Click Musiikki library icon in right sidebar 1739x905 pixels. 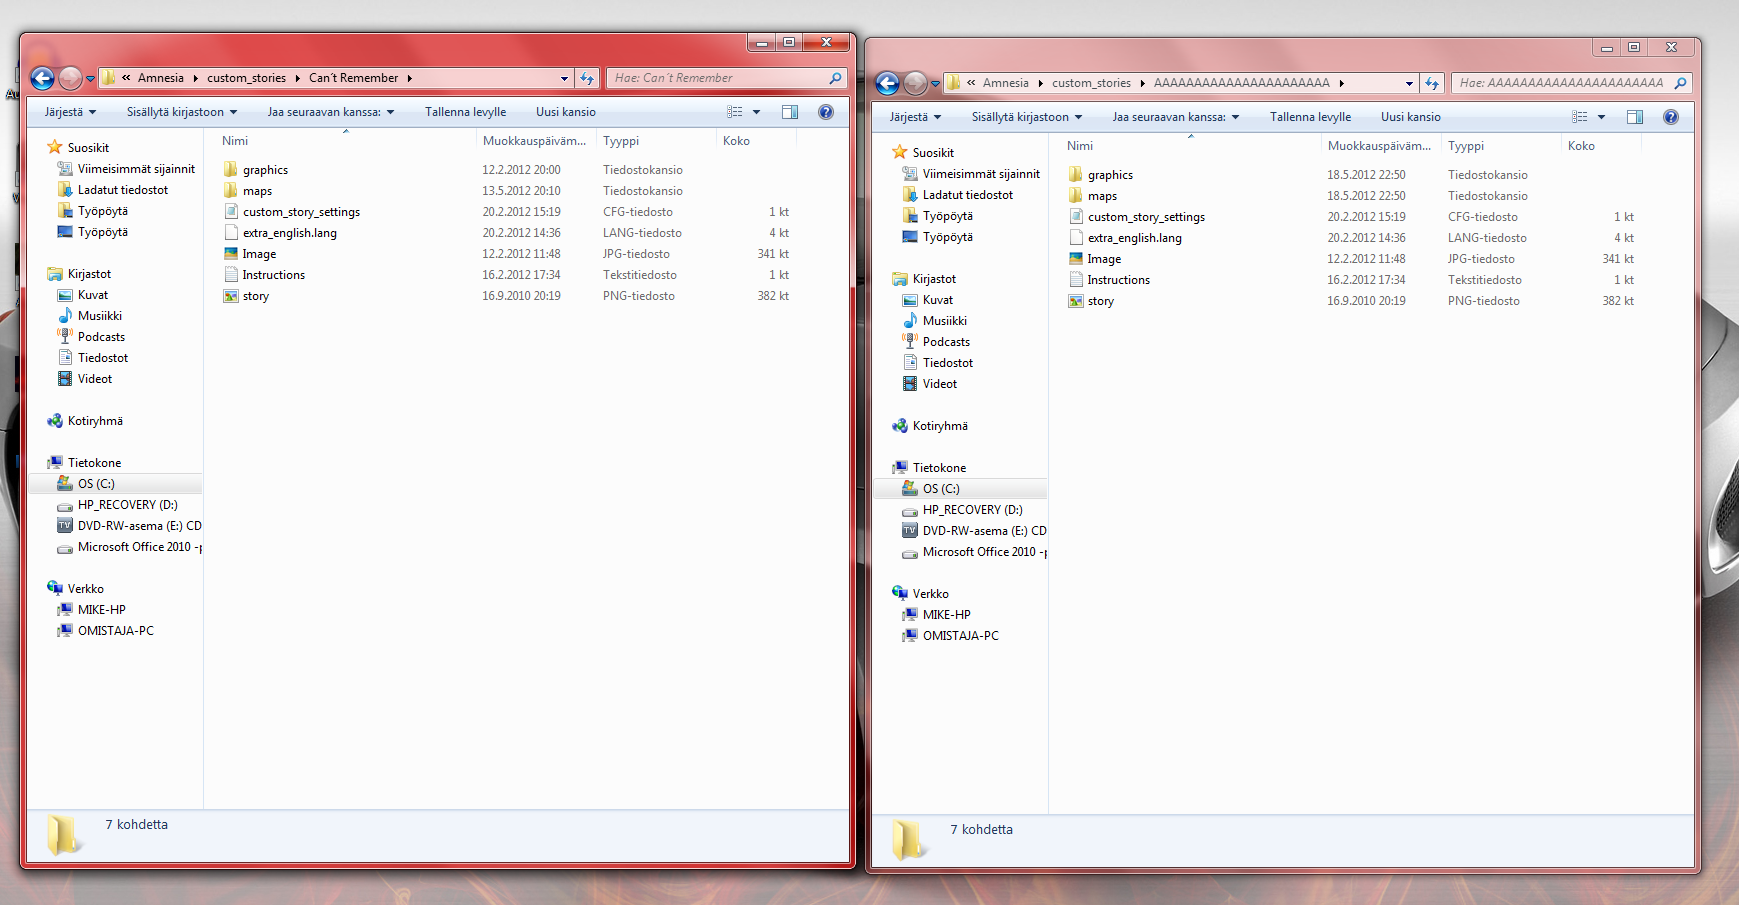point(910,321)
